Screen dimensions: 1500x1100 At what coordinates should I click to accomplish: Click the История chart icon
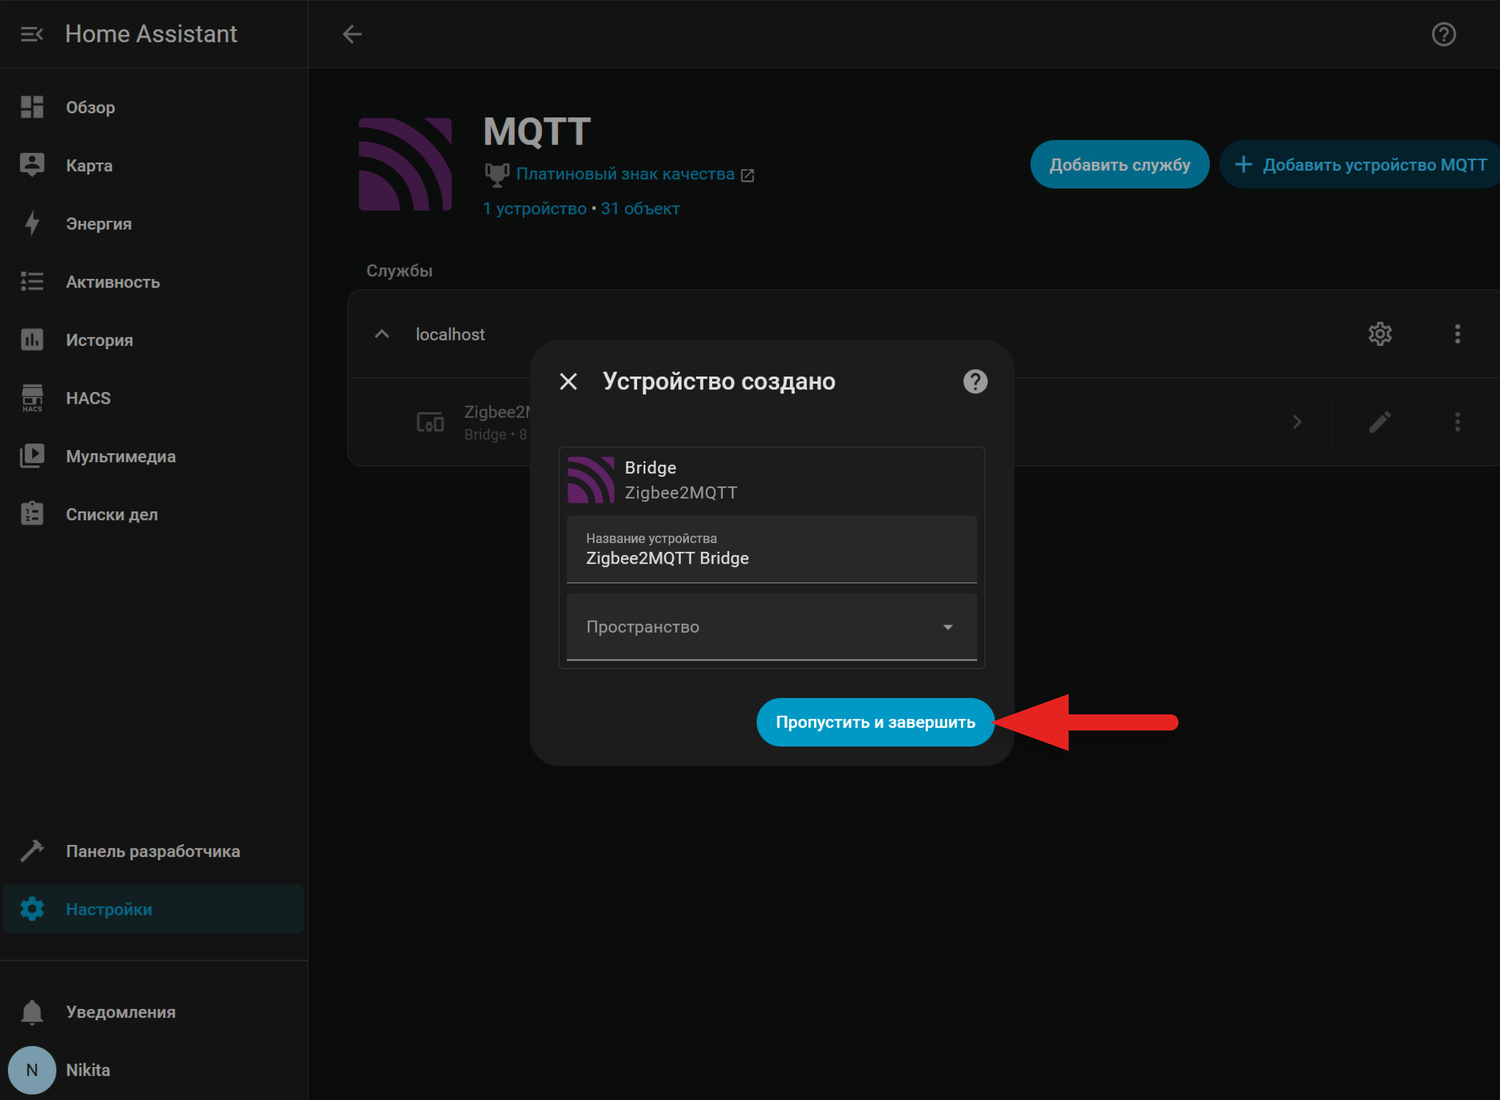pyautogui.click(x=32, y=340)
